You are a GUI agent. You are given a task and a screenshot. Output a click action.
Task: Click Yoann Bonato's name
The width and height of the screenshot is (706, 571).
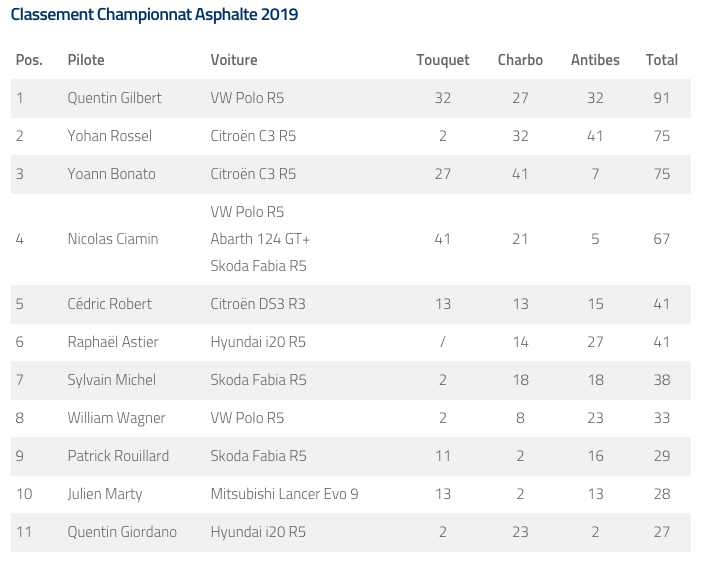coord(111,174)
